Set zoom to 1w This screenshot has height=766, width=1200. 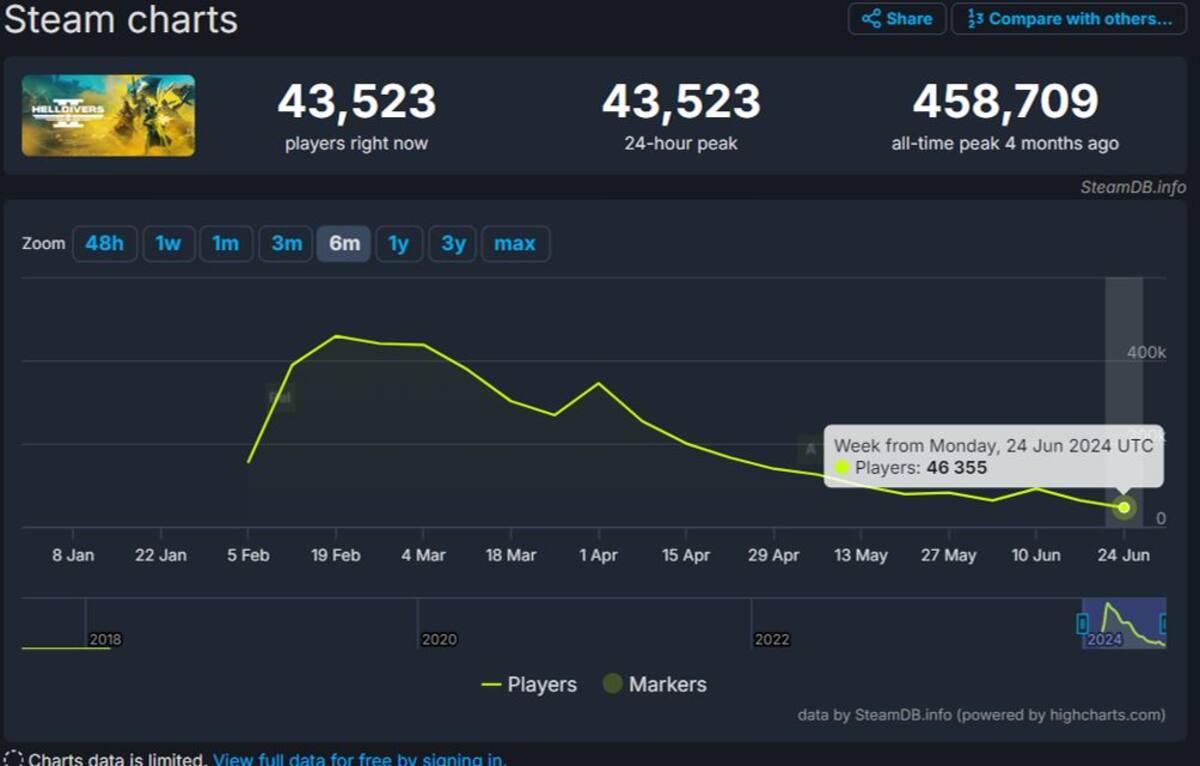pos(168,243)
